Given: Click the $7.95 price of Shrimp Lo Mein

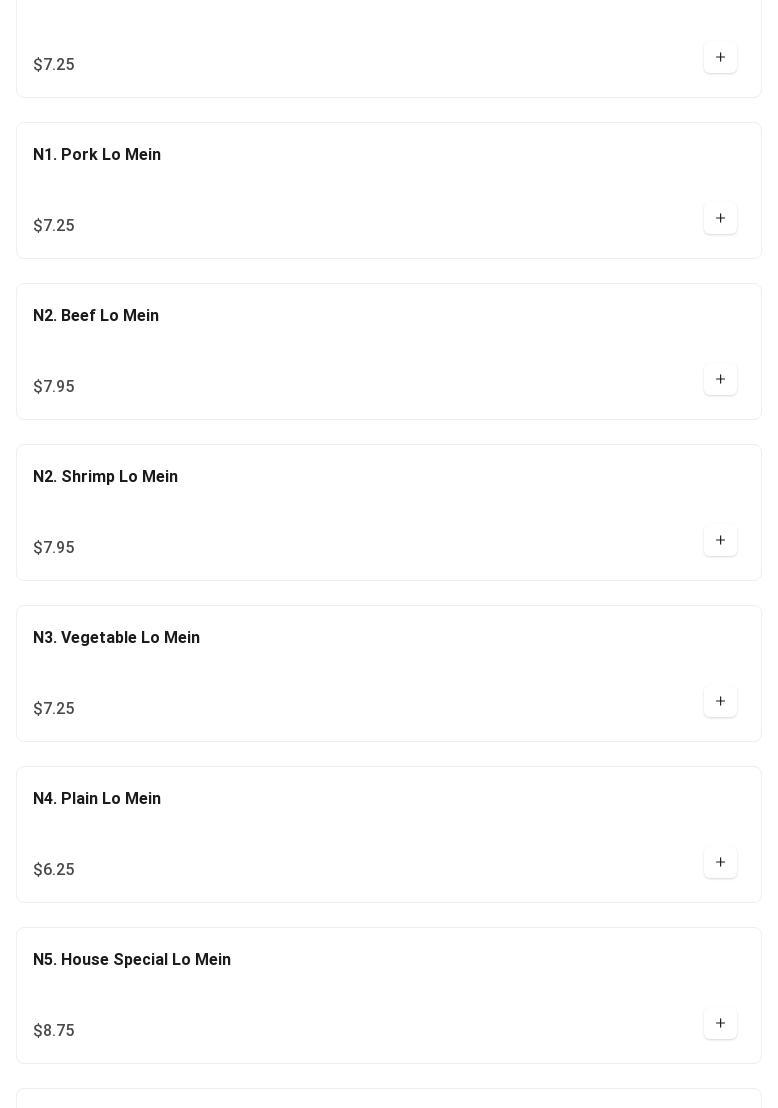Looking at the screenshot, I should [x=54, y=548].
